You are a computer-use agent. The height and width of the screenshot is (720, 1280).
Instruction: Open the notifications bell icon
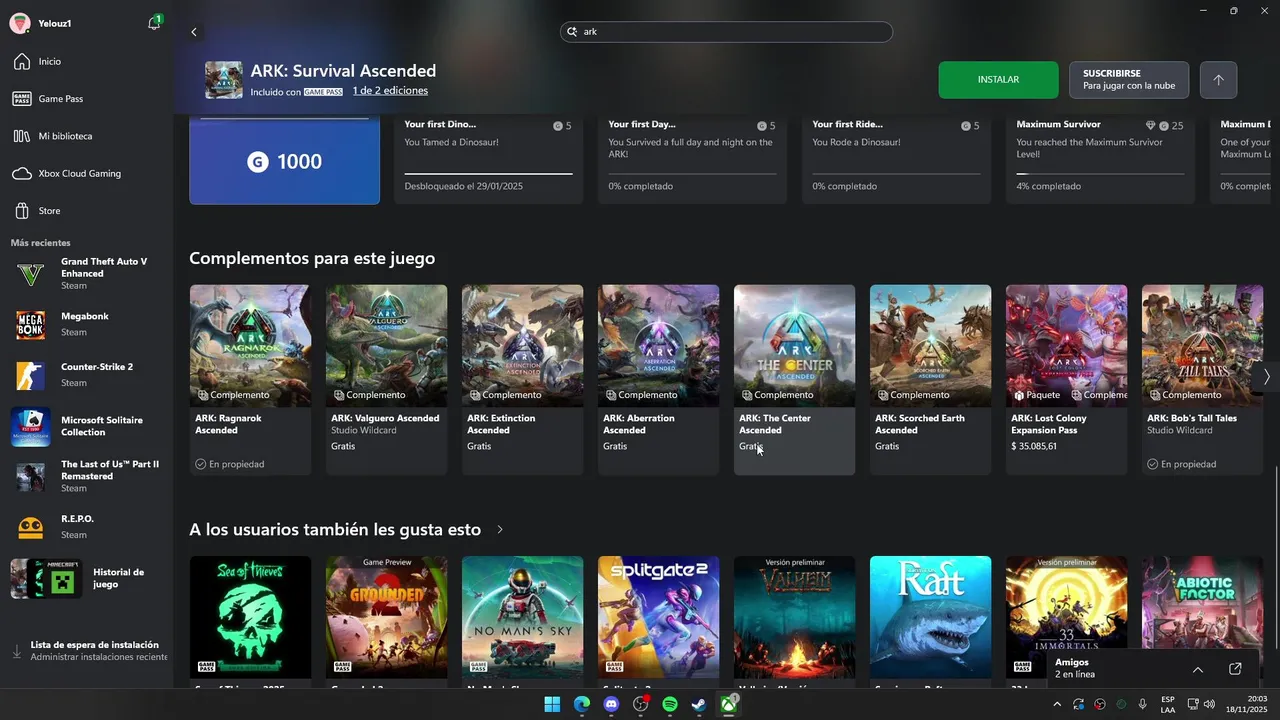pyautogui.click(x=154, y=23)
